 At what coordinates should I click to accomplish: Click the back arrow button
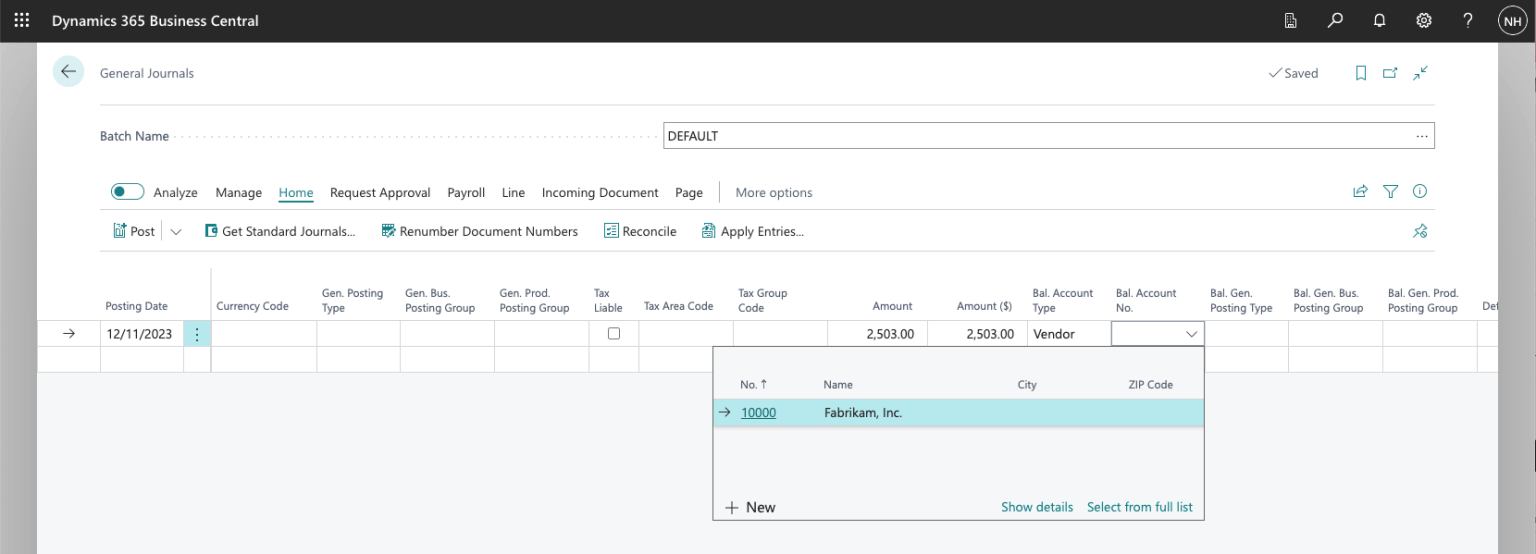(x=68, y=72)
